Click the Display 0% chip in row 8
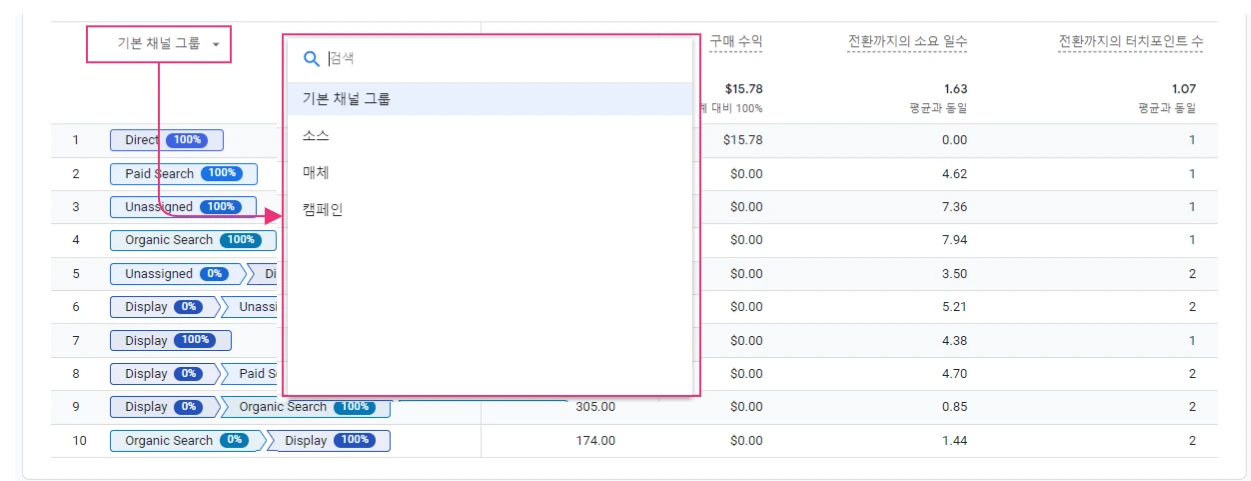The height and width of the screenshot is (481, 1251). (x=163, y=374)
